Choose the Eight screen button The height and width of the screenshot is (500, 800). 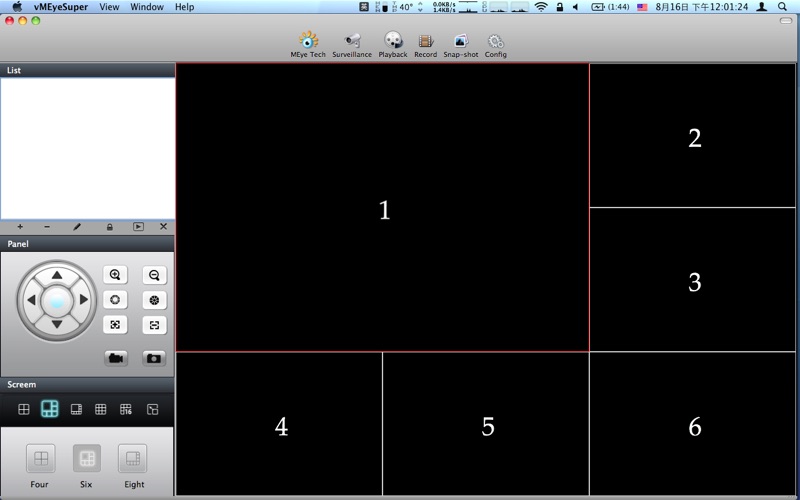pos(133,458)
